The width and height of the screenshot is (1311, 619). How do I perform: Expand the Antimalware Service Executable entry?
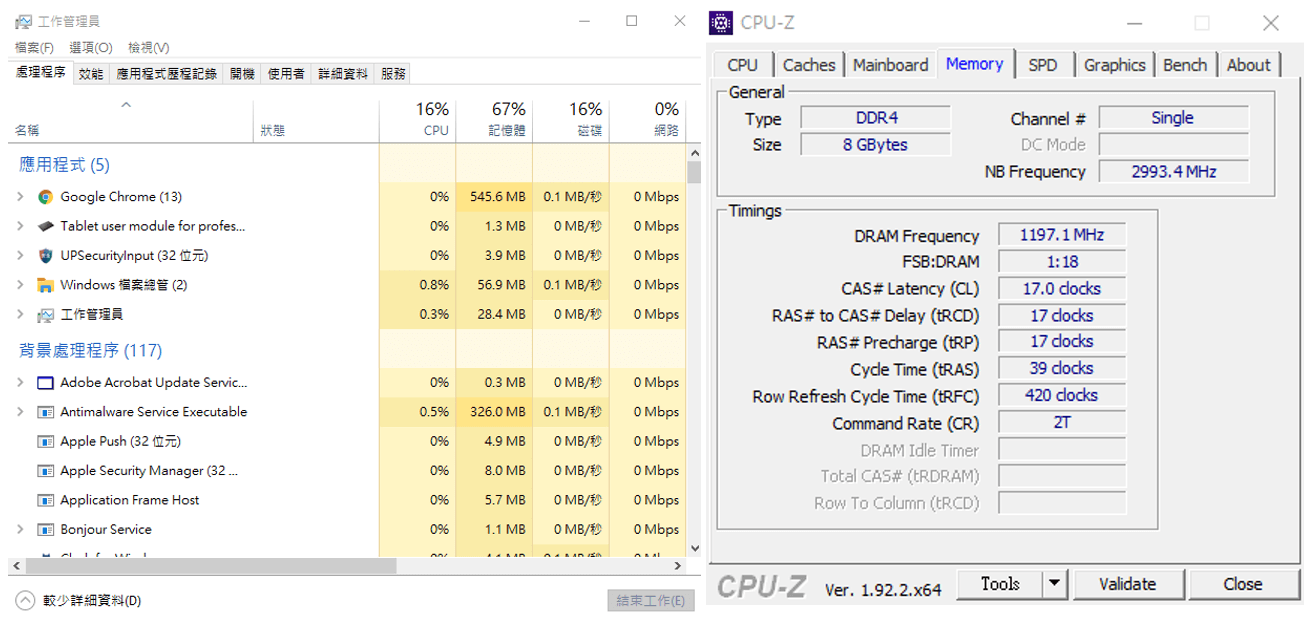point(20,412)
